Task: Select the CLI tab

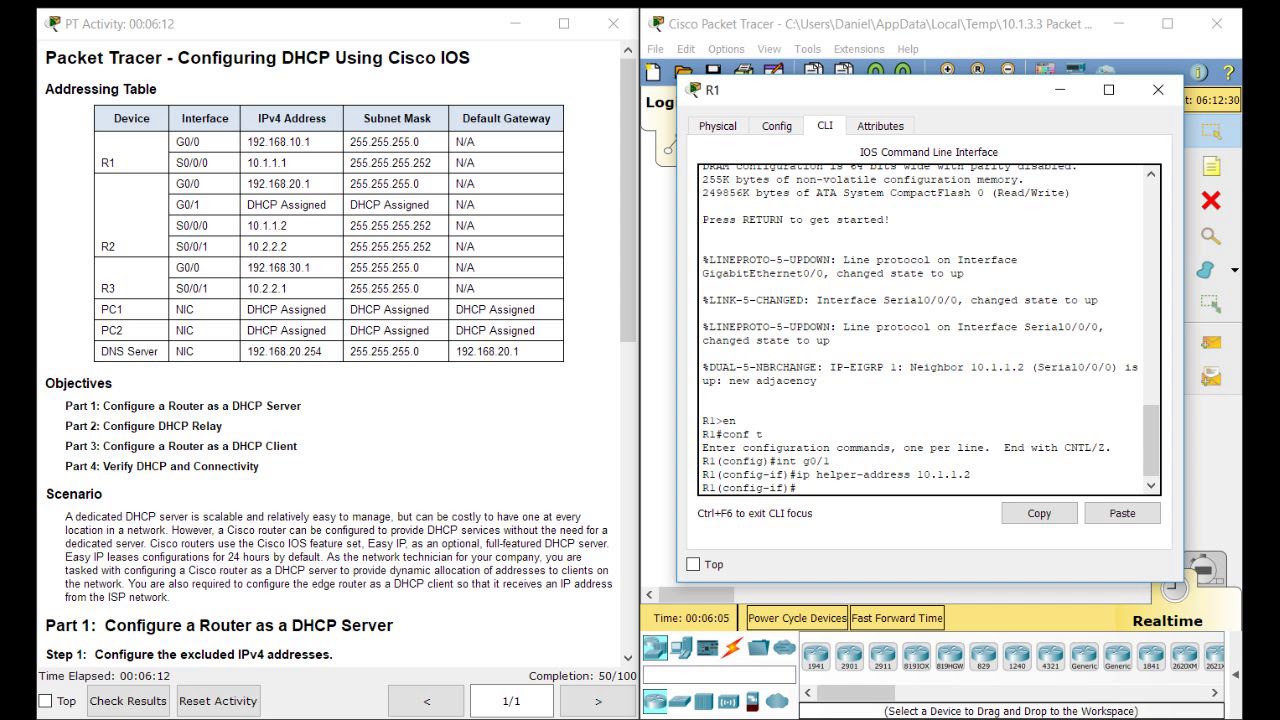Action: [x=825, y=125]
